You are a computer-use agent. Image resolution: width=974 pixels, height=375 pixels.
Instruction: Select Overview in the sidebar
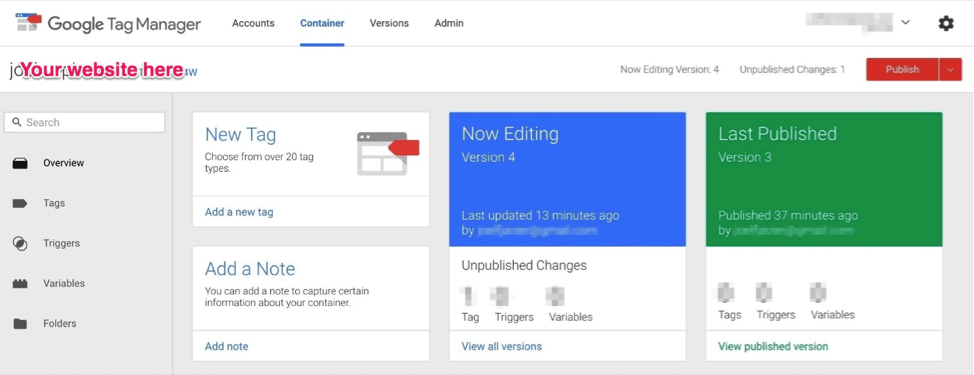coord(63,163)
